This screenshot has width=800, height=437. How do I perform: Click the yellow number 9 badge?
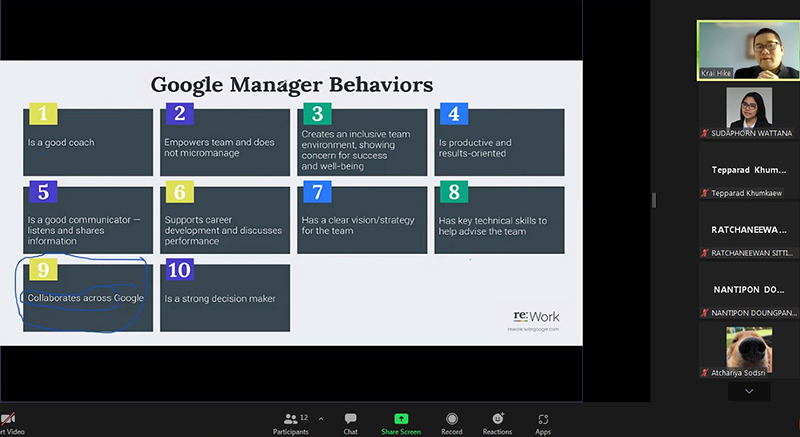pyautogui.click(x=43, y=270)
